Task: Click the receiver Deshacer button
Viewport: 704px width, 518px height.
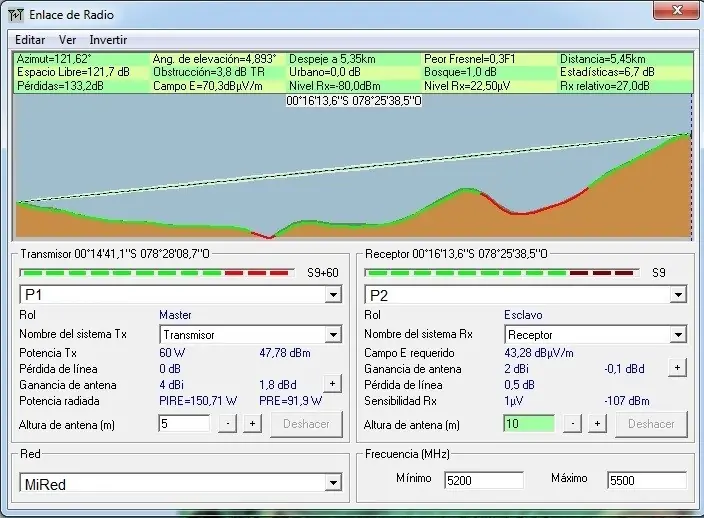Action: pos(651,424)
